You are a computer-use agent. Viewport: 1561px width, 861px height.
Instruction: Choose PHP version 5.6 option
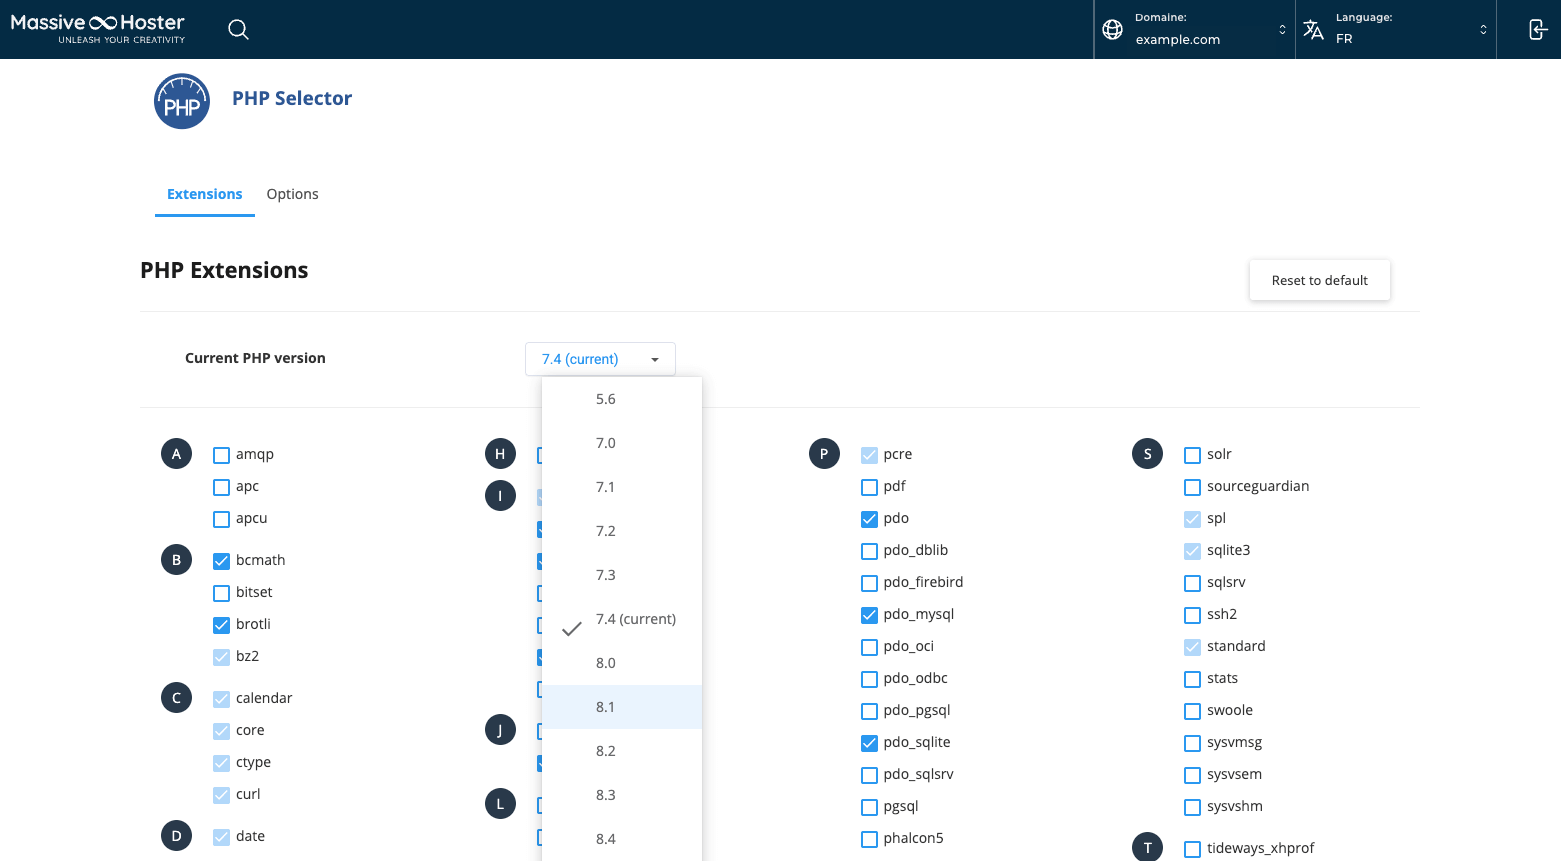pos(606,399)
